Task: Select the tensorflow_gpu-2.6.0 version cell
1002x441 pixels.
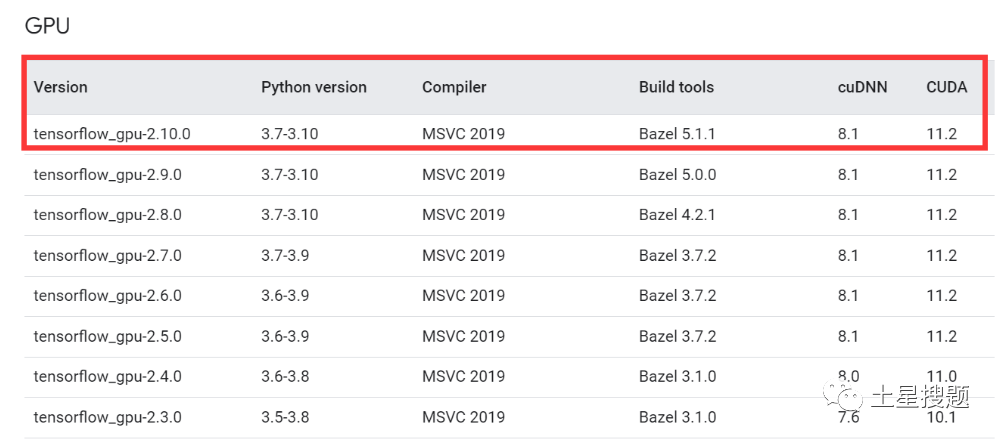Action: [x=107, y=296]
